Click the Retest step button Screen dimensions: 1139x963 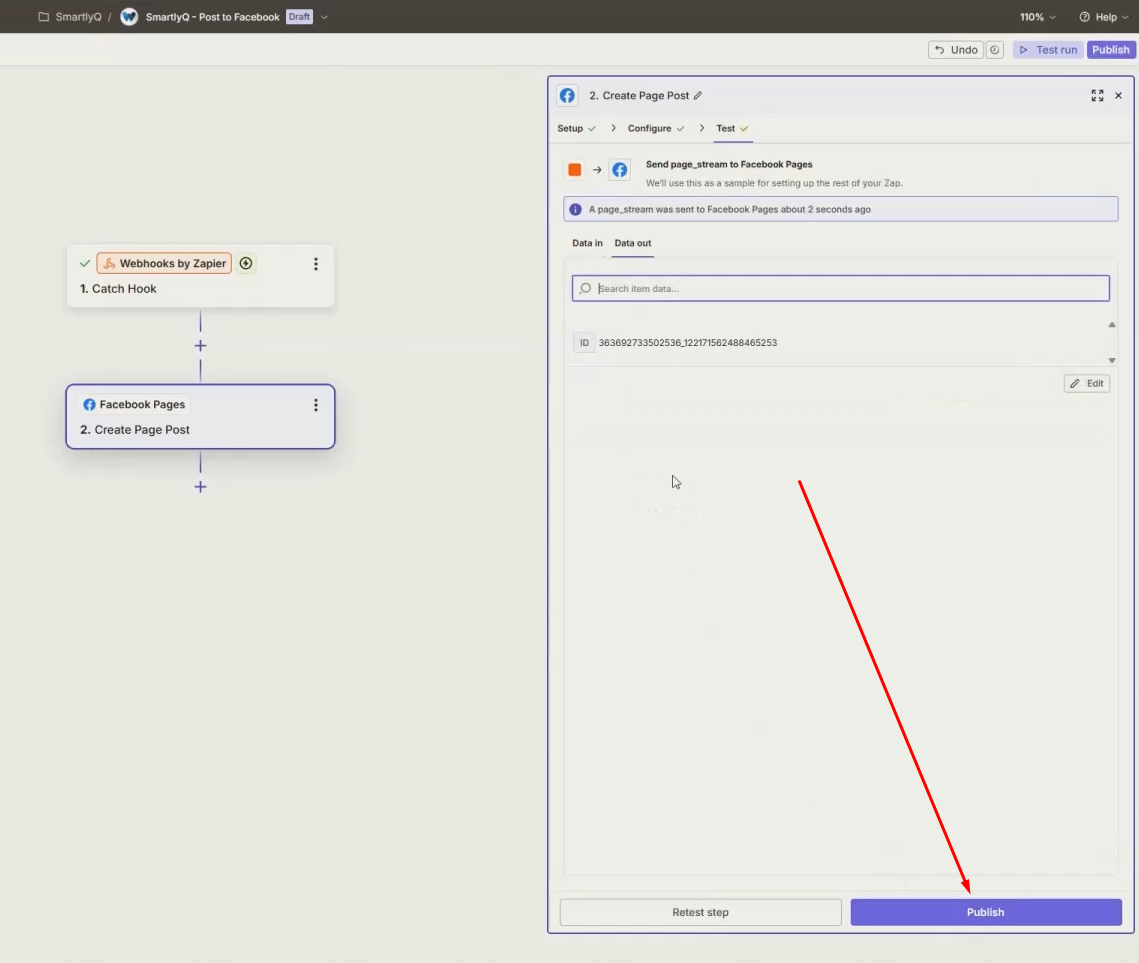(x=700, y=912)
